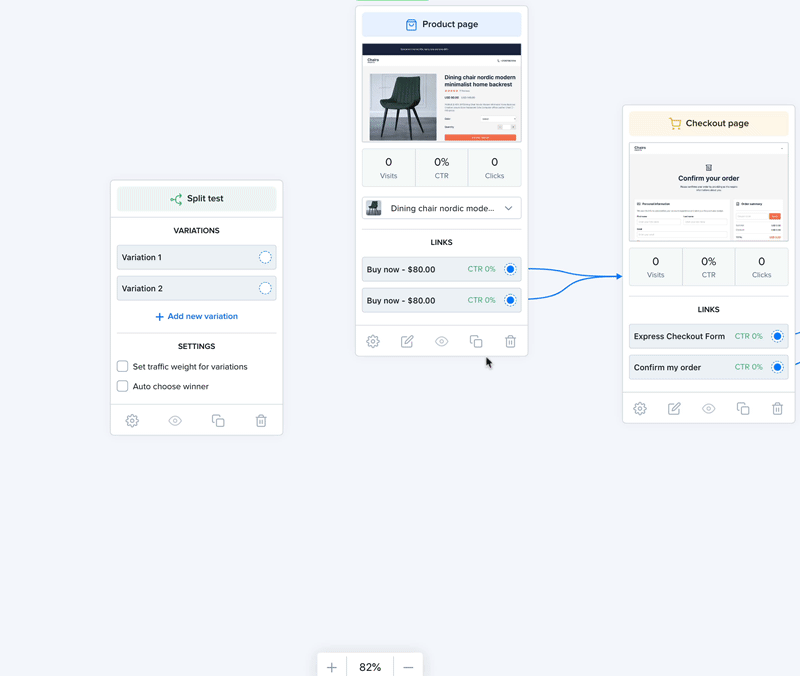Add new variation to split test
Image resolution: width=800 pixels, height=676 pixels.
coord(196,316)
